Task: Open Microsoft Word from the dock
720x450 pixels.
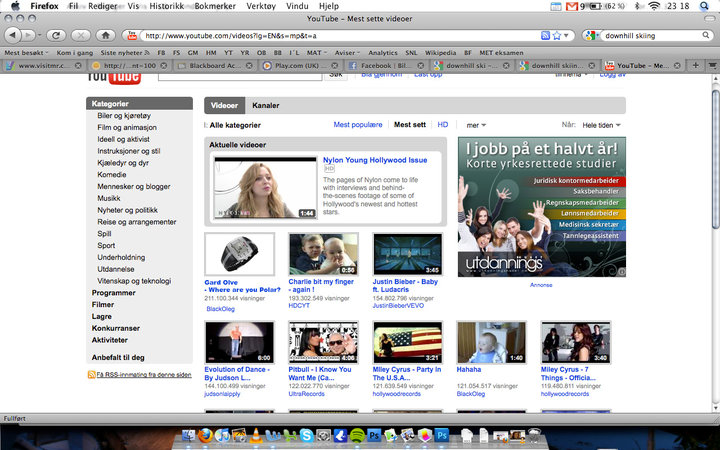Action: pyautogui.click(x=273, y=435)
